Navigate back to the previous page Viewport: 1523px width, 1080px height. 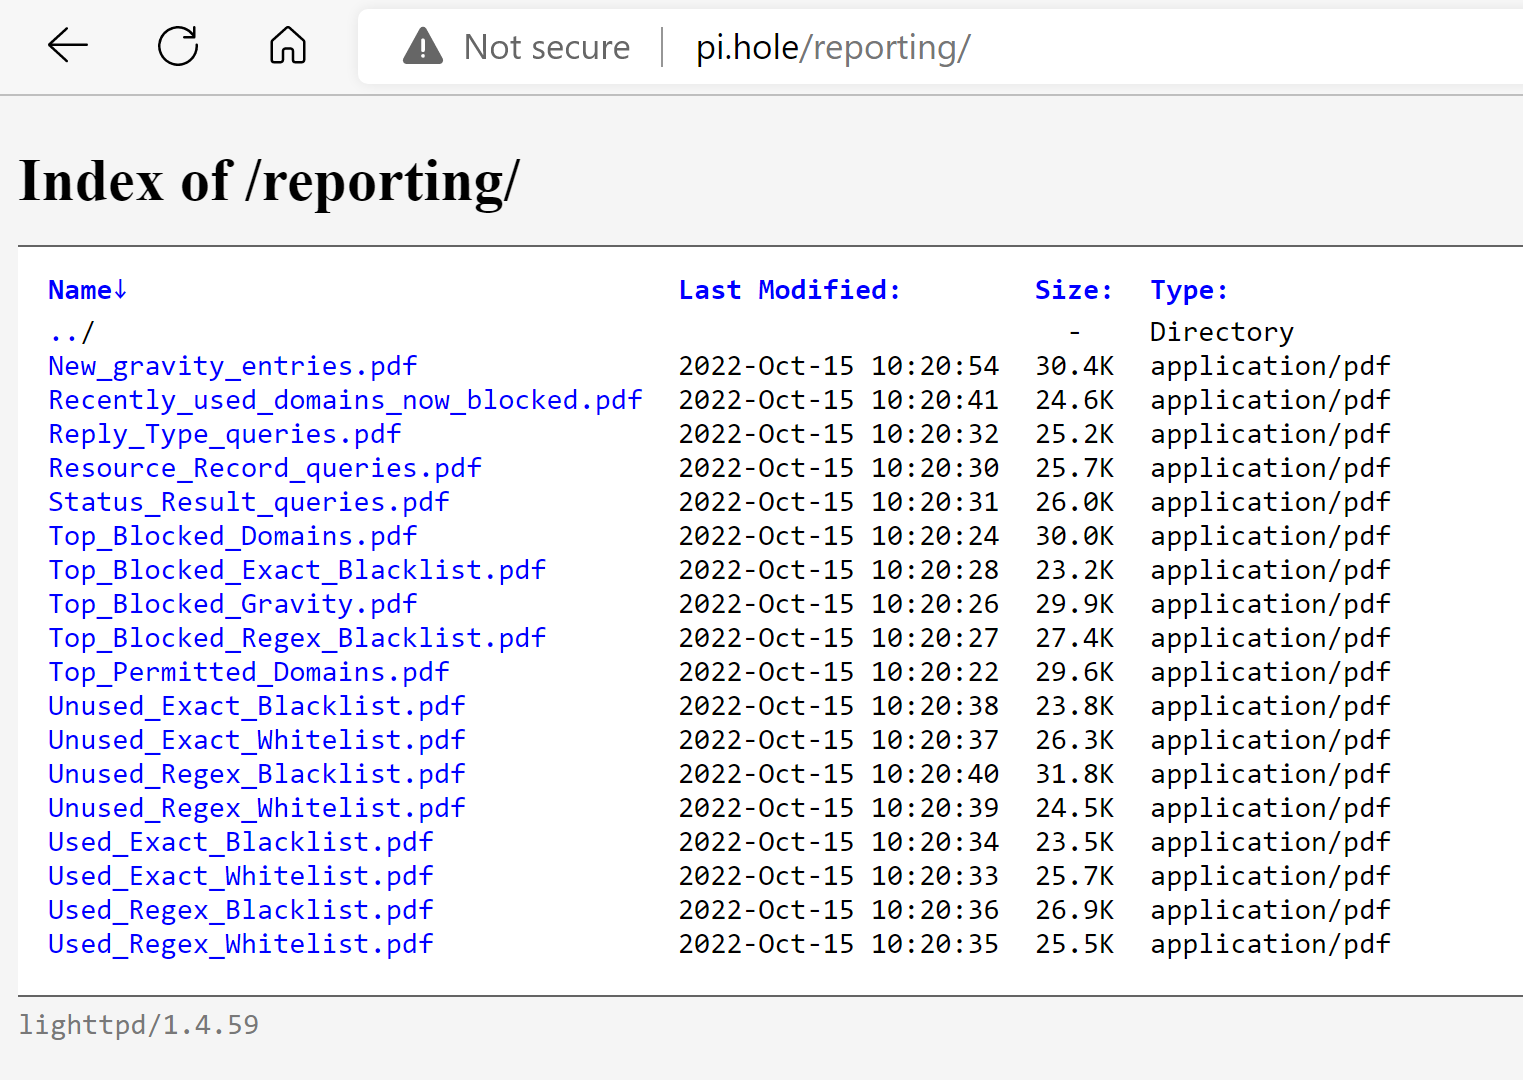pos(66,45)
